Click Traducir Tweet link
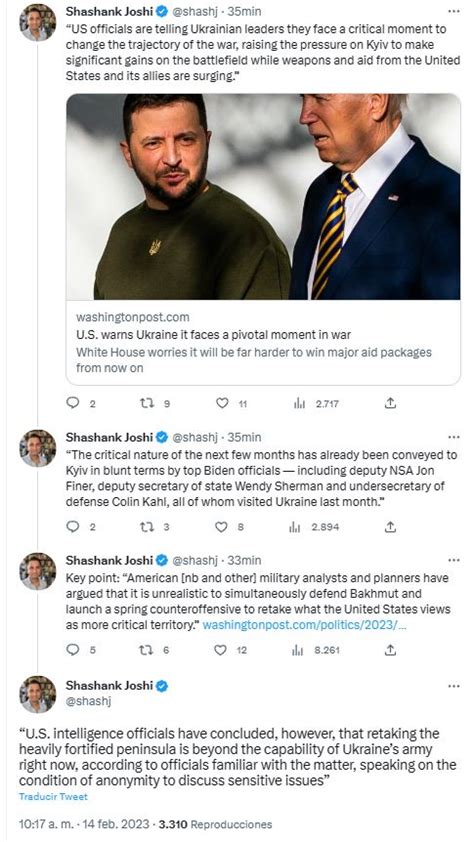 53,796
